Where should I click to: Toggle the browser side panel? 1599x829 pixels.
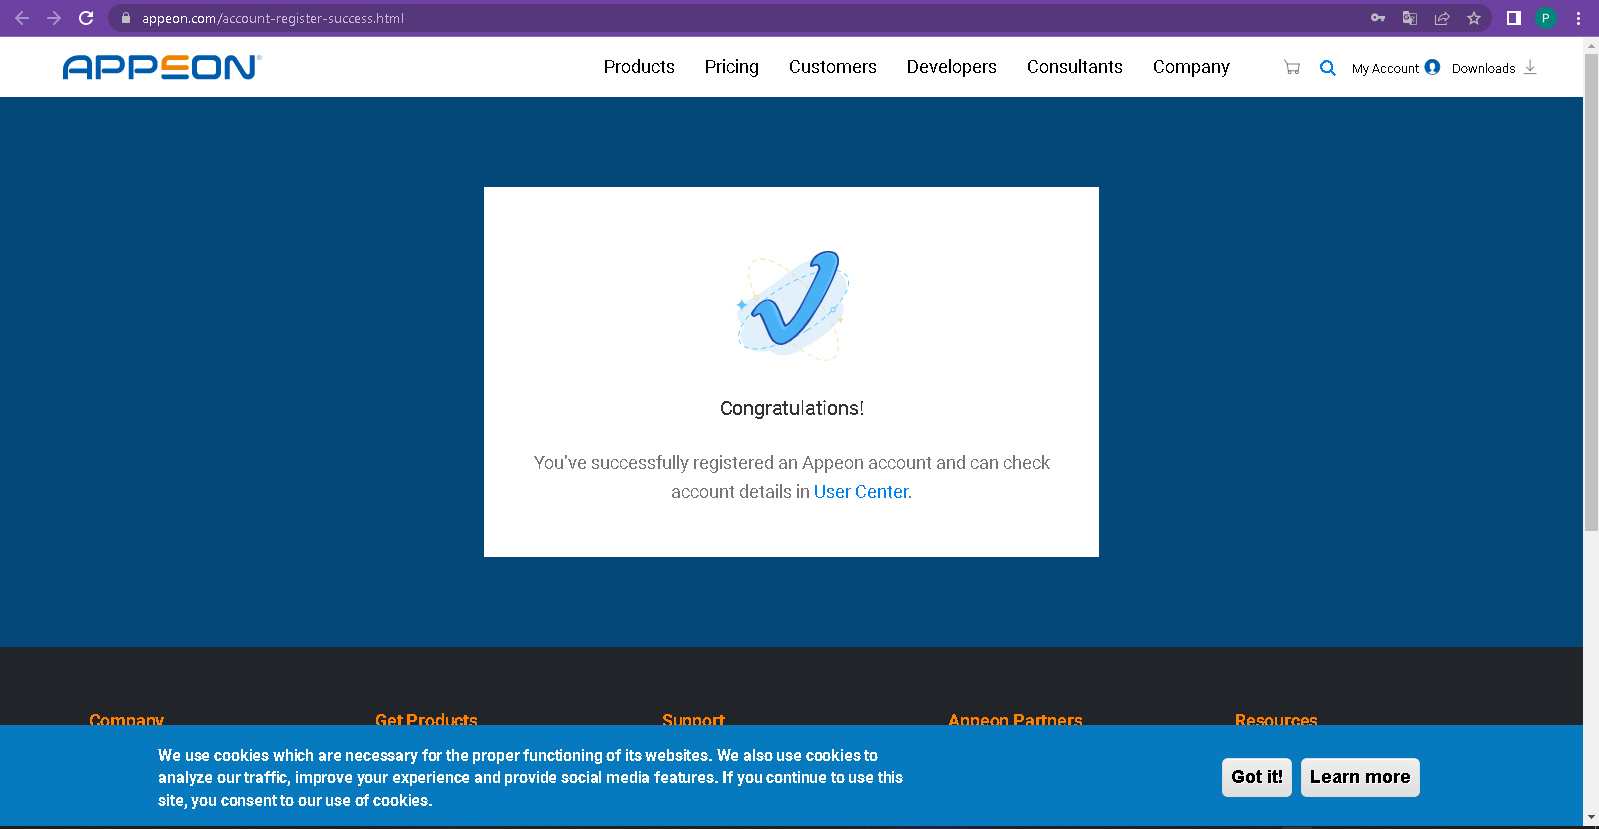pyautogui.click(x=1513, y=18)
